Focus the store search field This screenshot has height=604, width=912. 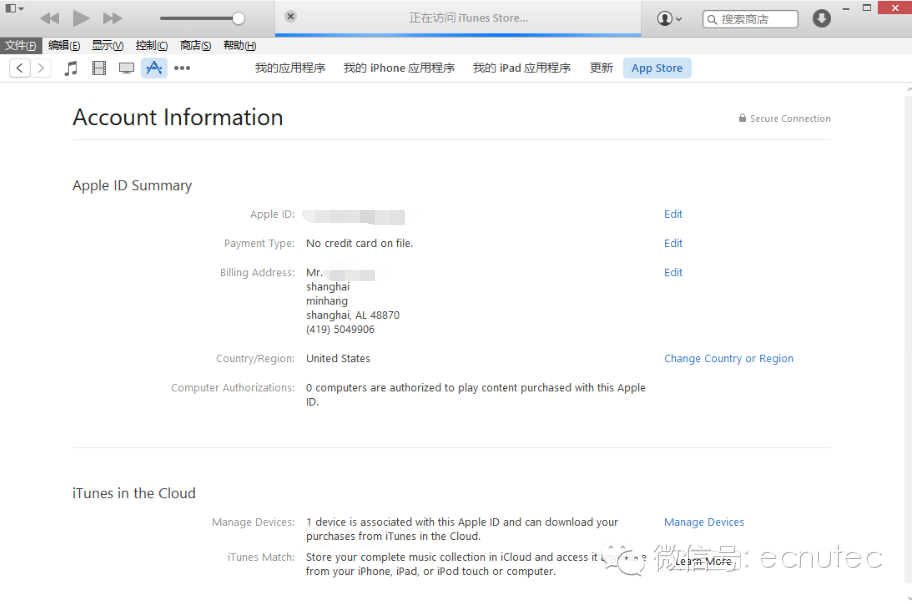pos(750,19)
